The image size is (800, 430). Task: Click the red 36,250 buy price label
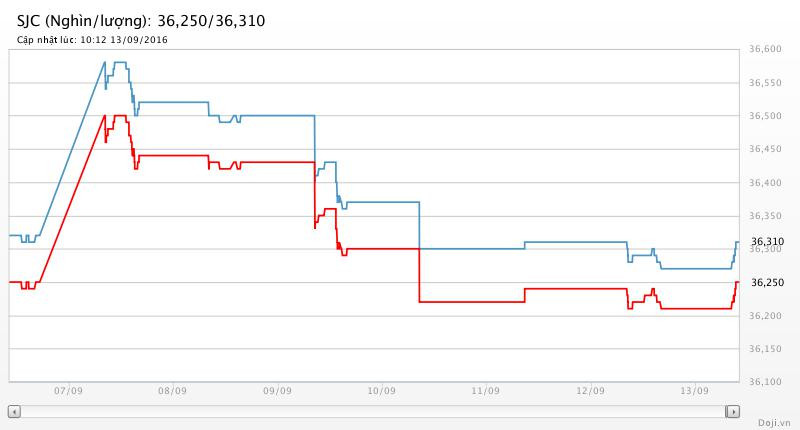[x=767, y=283]
